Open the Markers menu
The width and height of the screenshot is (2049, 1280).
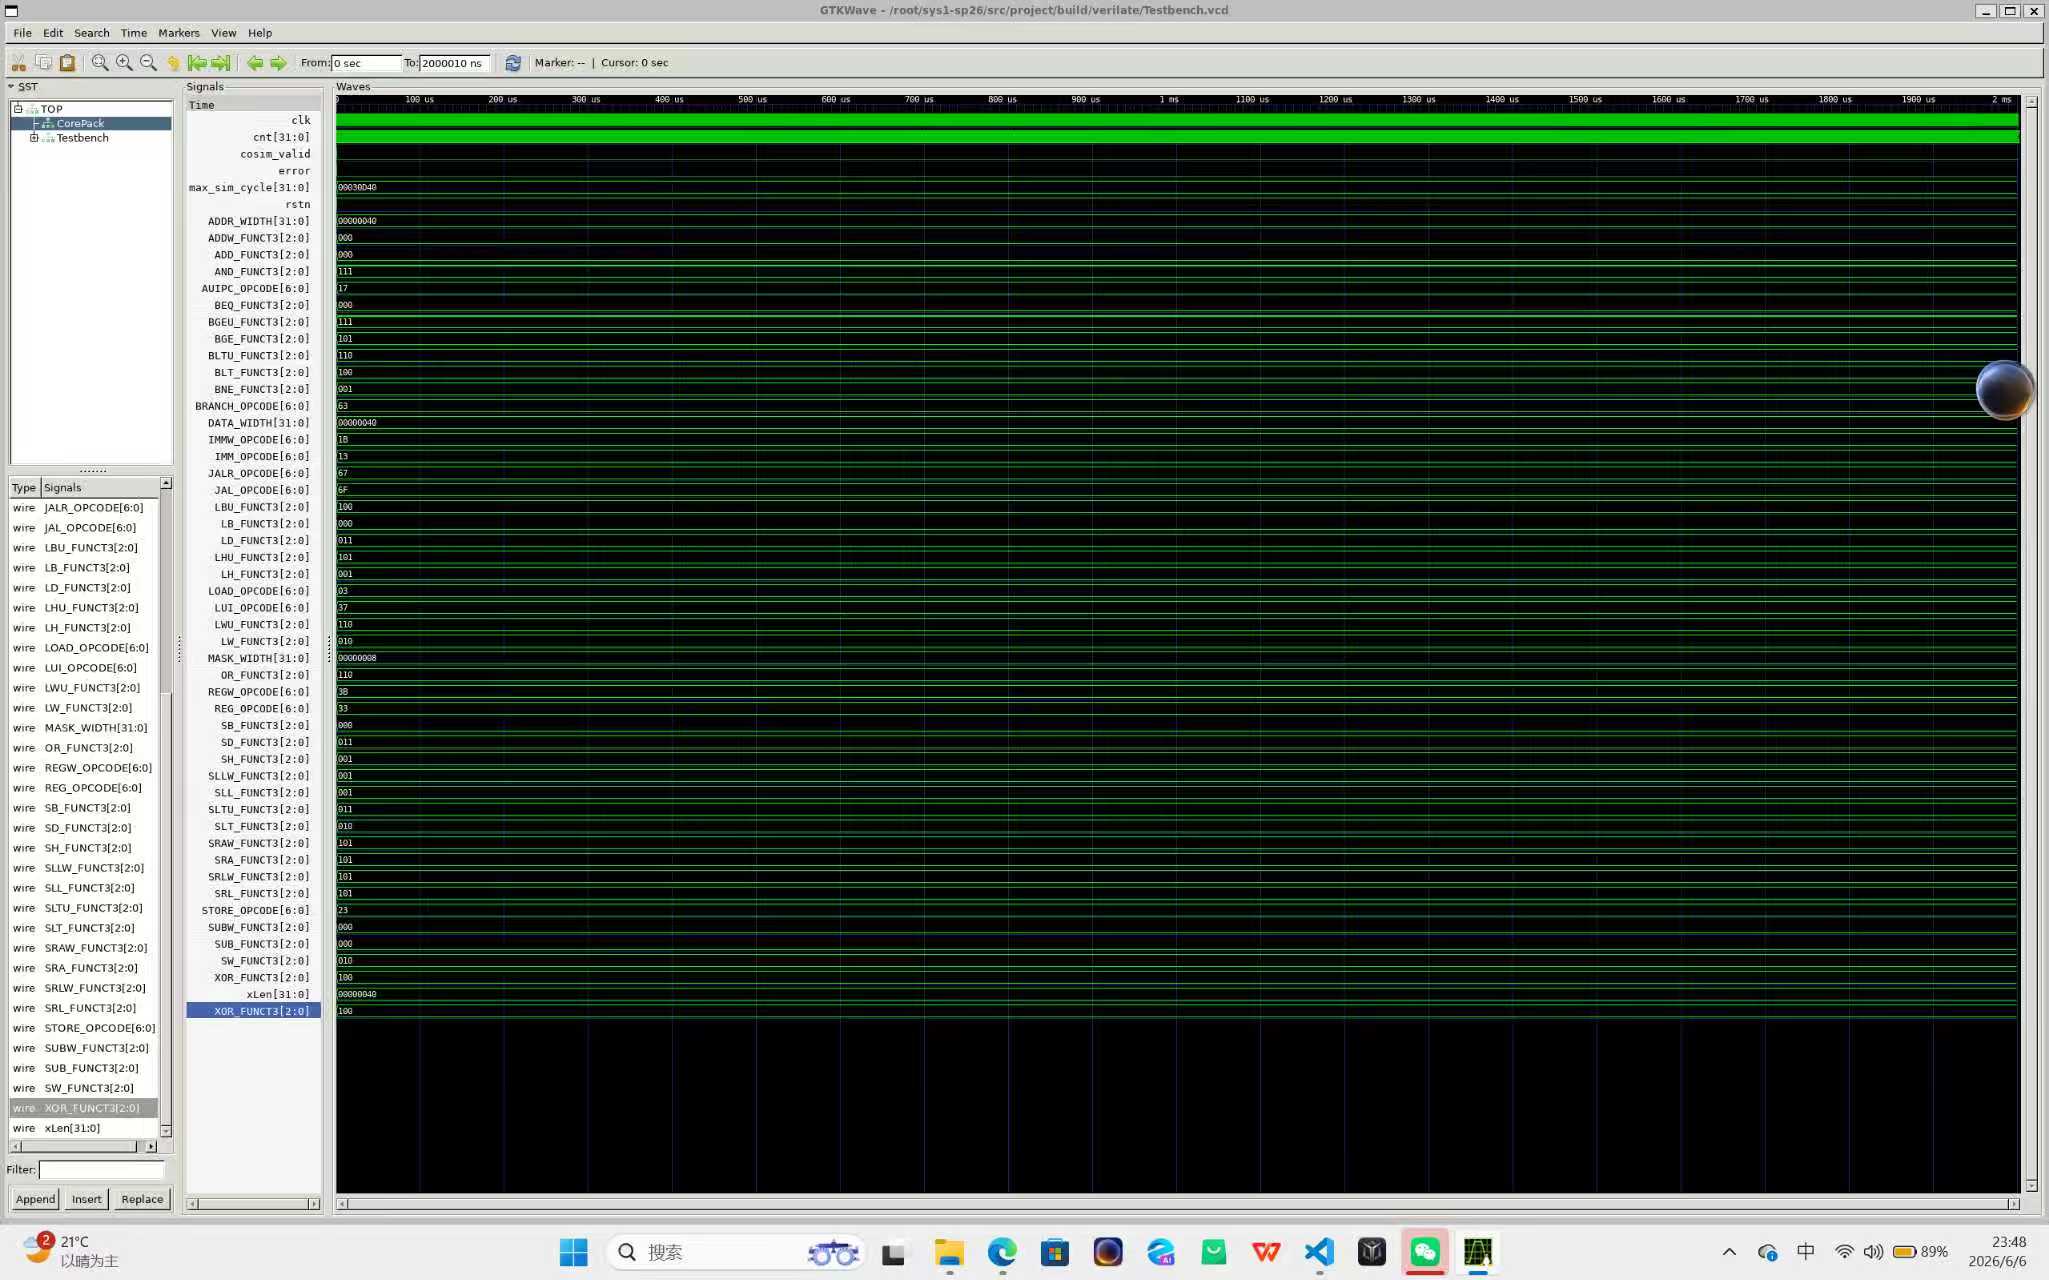pyautogui.click(x=179, y=33)
